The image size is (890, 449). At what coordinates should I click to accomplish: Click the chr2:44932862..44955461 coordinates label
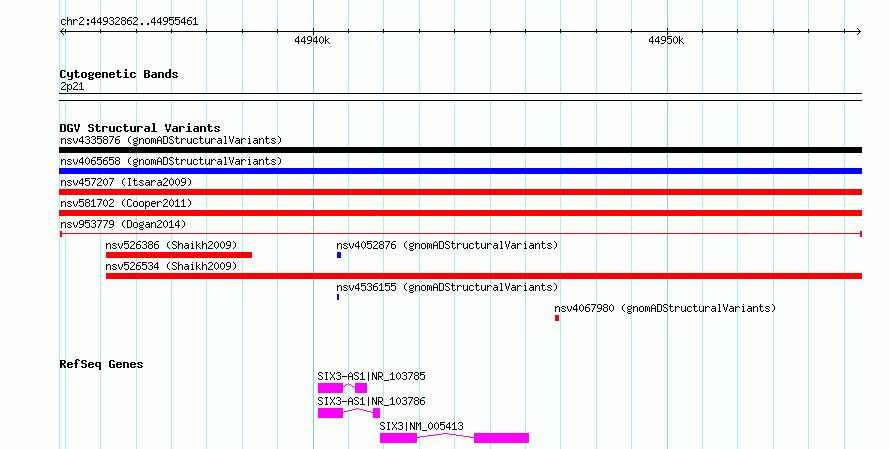coord(129,22)
